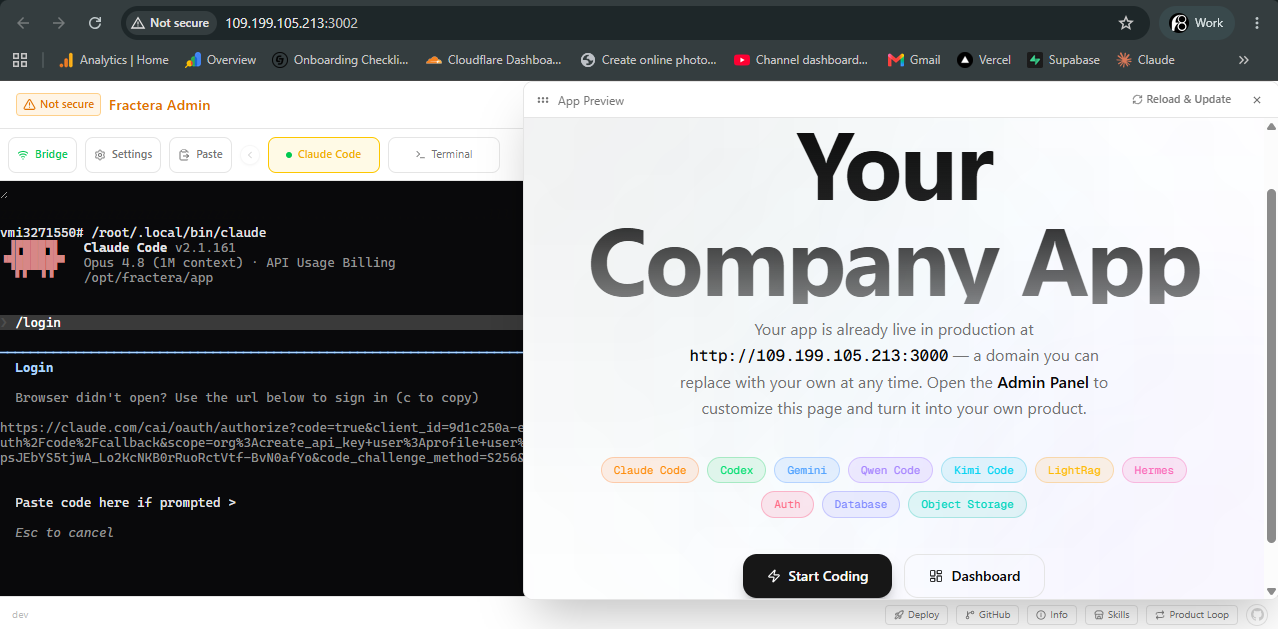This screenshot has height=629, width=1278.
Task: Click Not secure badge beside Fractera Admin
Action: click(x=58, y=104)
